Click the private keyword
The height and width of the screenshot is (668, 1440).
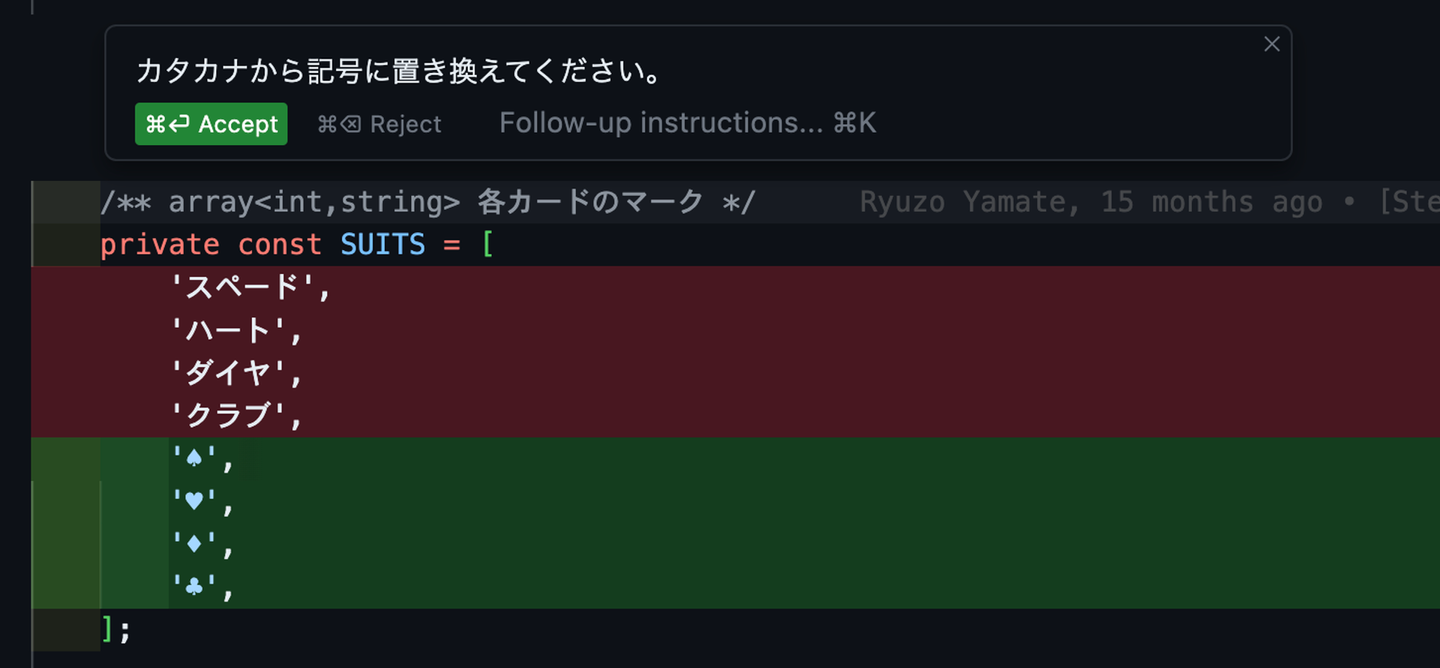coord(159,245)
